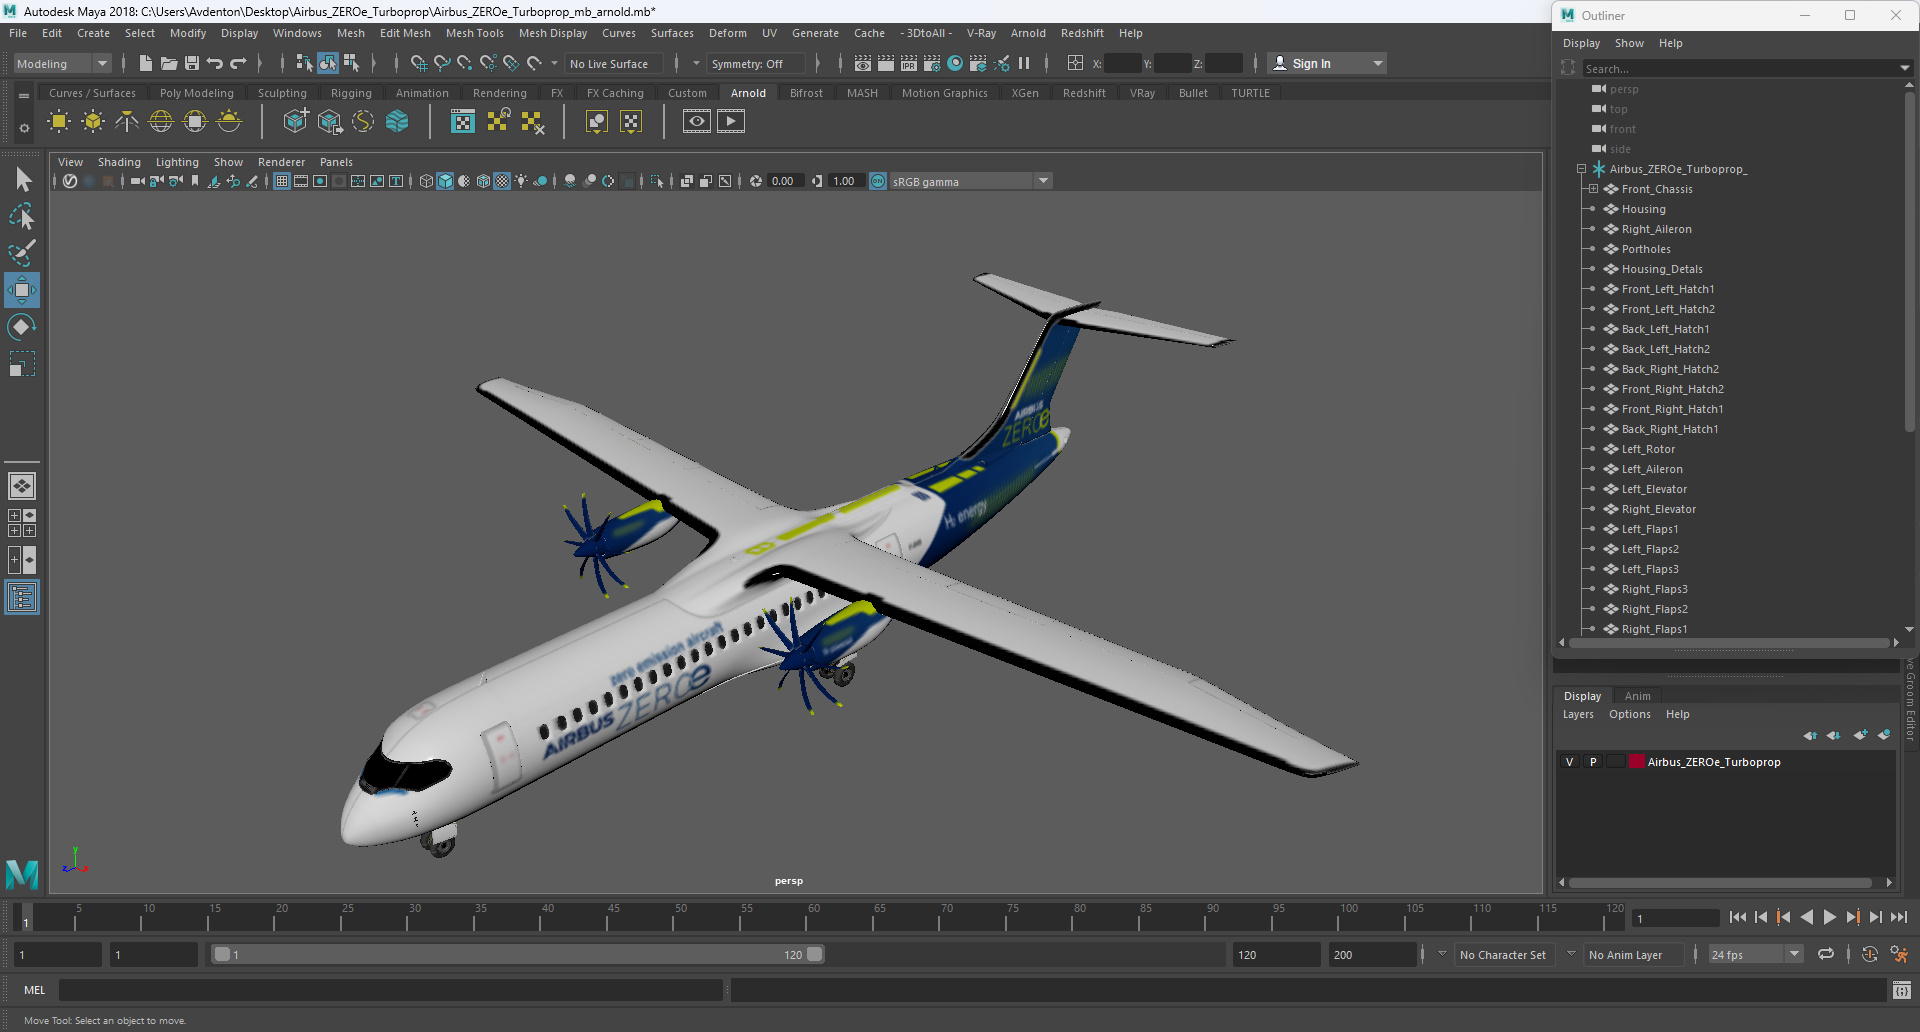Screen dimensions: 1920x1032
Task: Click the New Scene icon
Action: (145, 63)
